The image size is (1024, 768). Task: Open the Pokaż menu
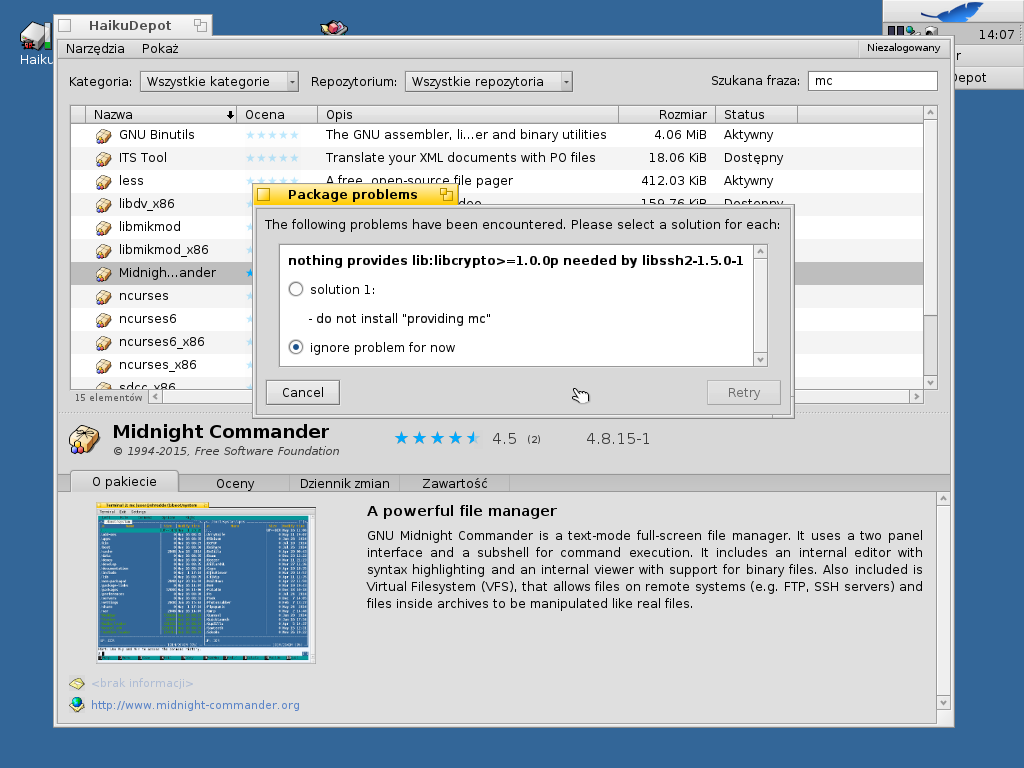coord(160,48)
